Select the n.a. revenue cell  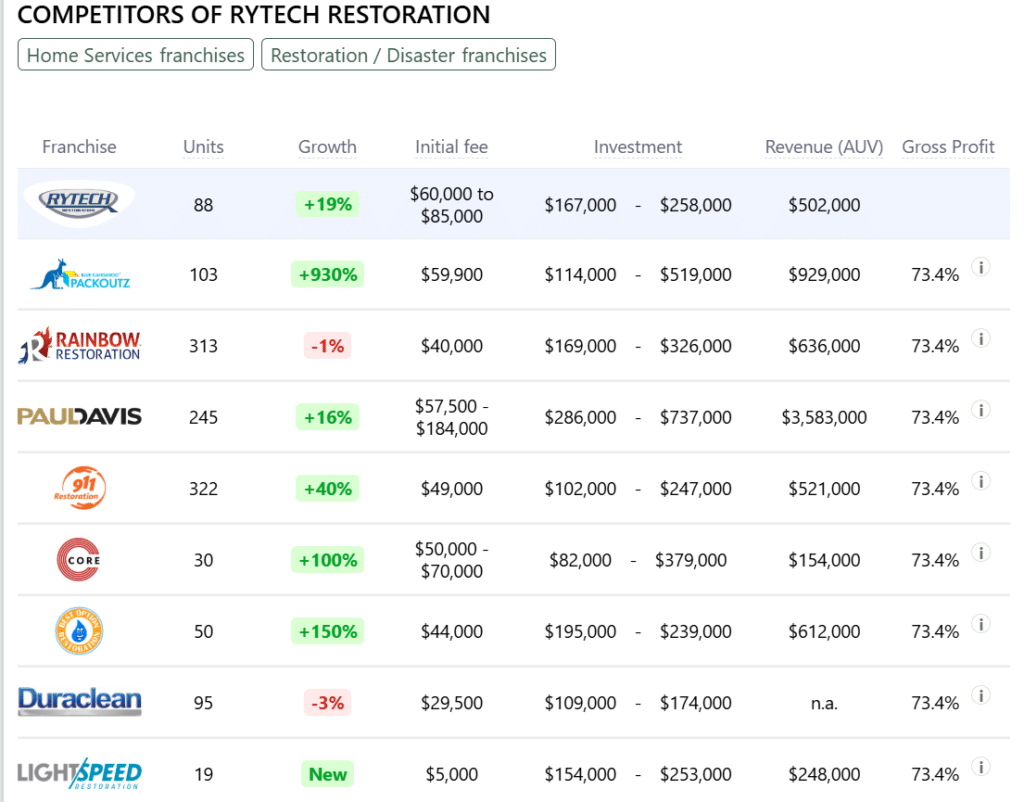coord(824,703)
